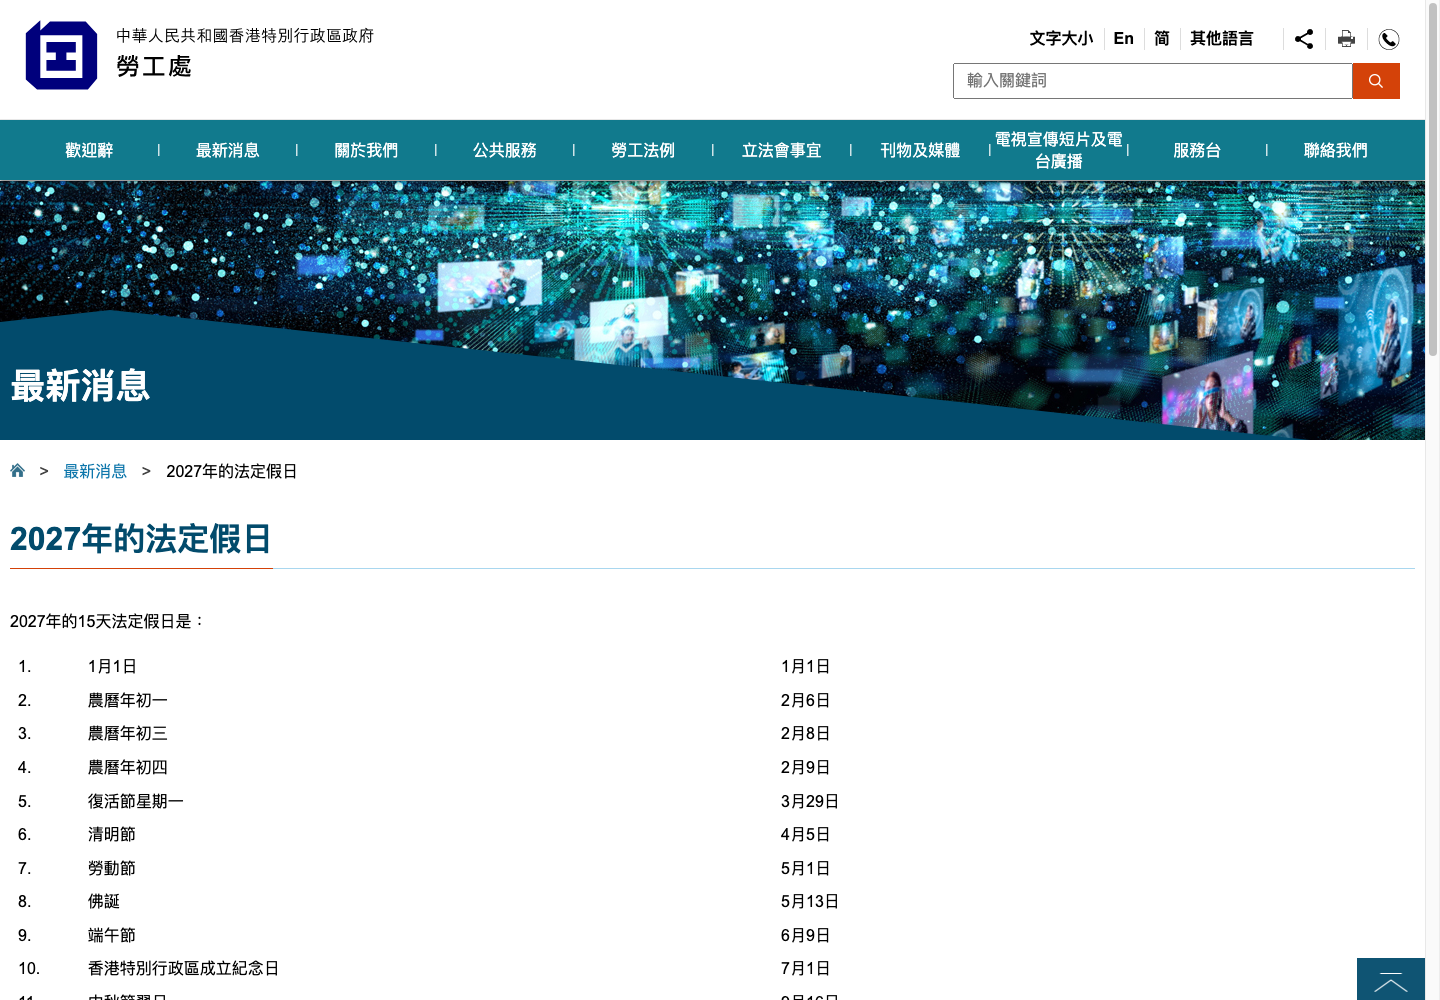Open the 勞工法例 menu
Image resolution: width=1440 pixels, height=1000 pixels.
[x=643, y=150]
